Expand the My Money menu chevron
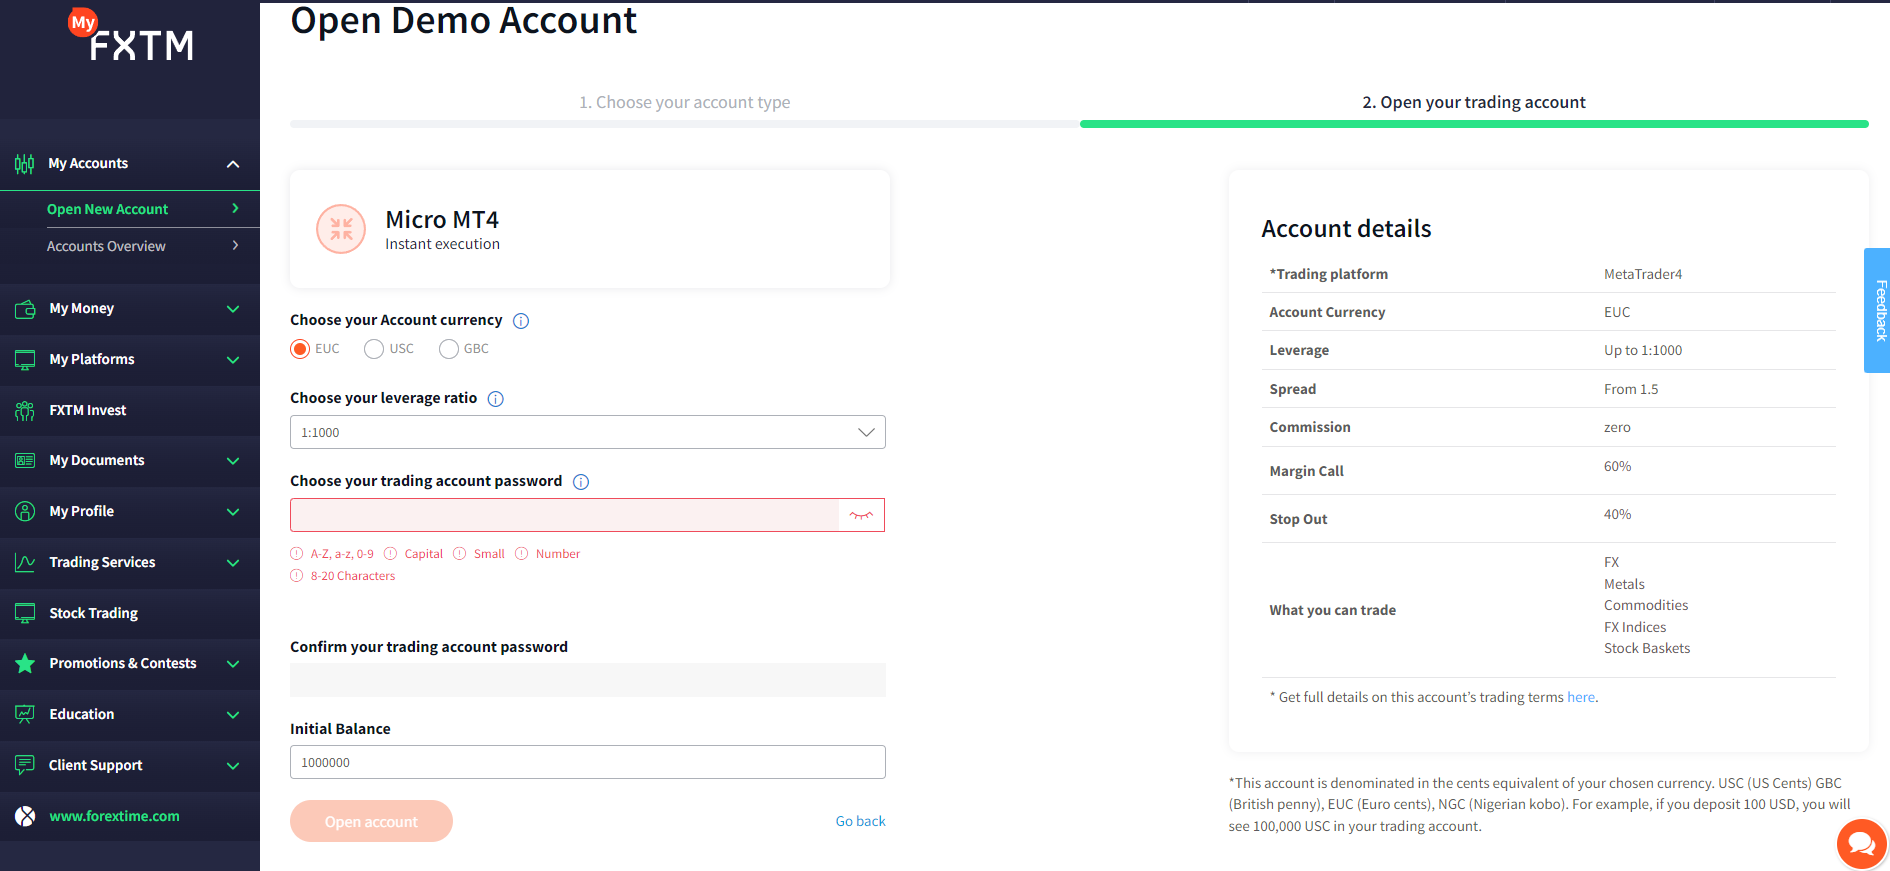Viewport: 1890px width, 871px height. pos(233,309)
